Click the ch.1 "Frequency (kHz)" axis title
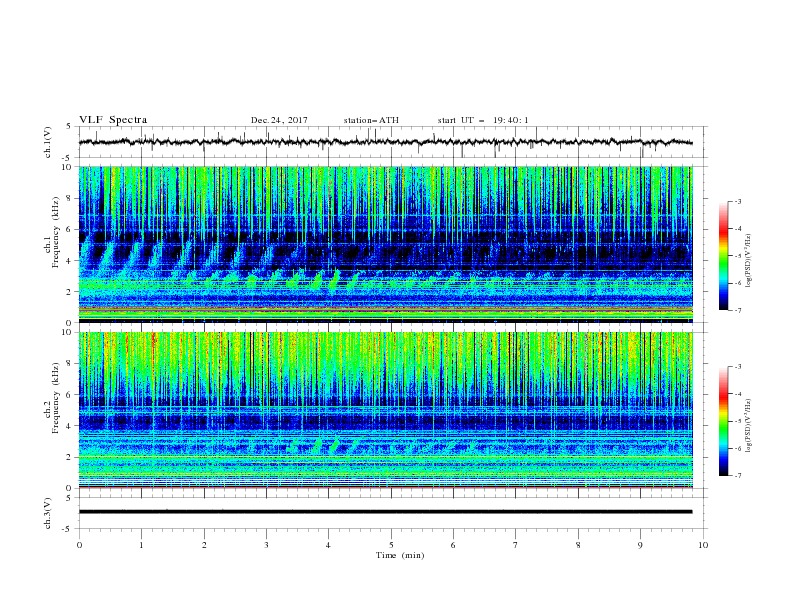 point(55,232)
